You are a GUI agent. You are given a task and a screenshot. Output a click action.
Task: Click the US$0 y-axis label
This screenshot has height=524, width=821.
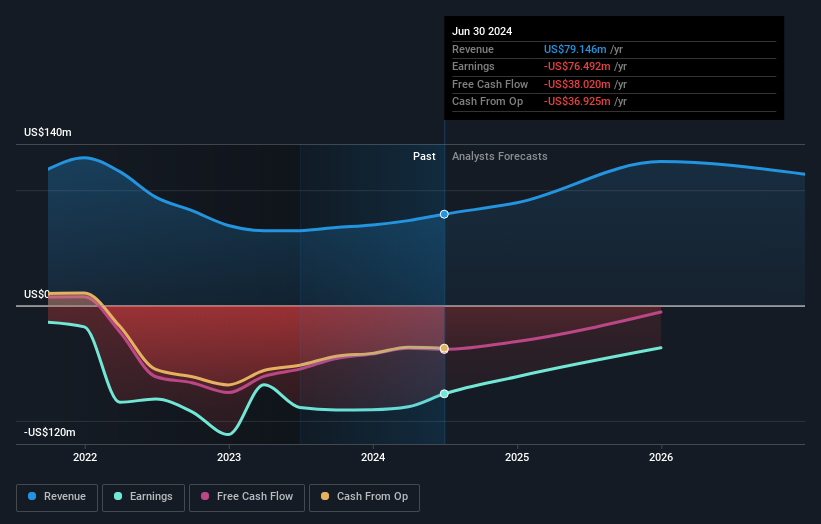[x=37, y=294]
